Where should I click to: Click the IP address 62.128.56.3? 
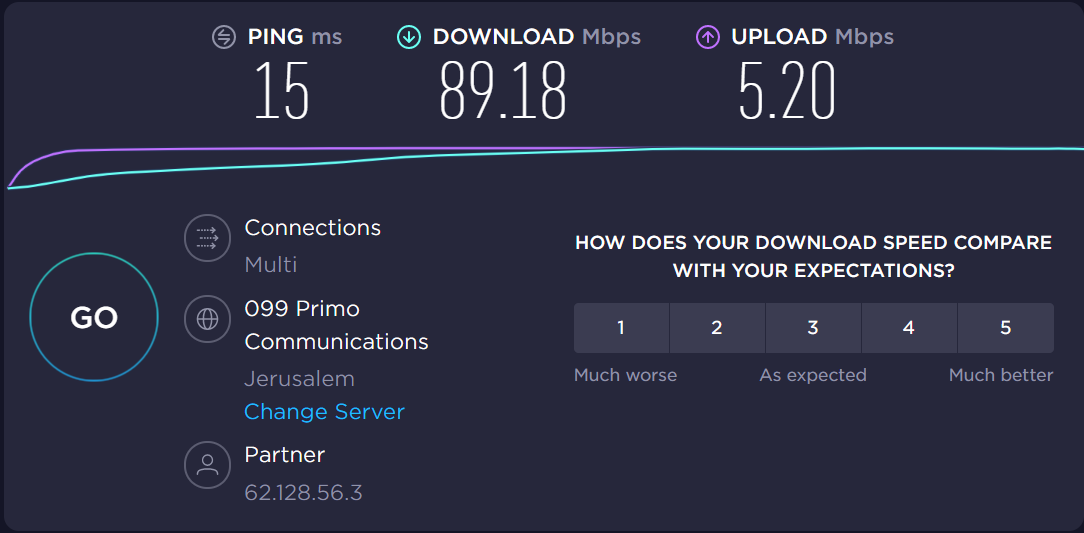pos(303,493)
